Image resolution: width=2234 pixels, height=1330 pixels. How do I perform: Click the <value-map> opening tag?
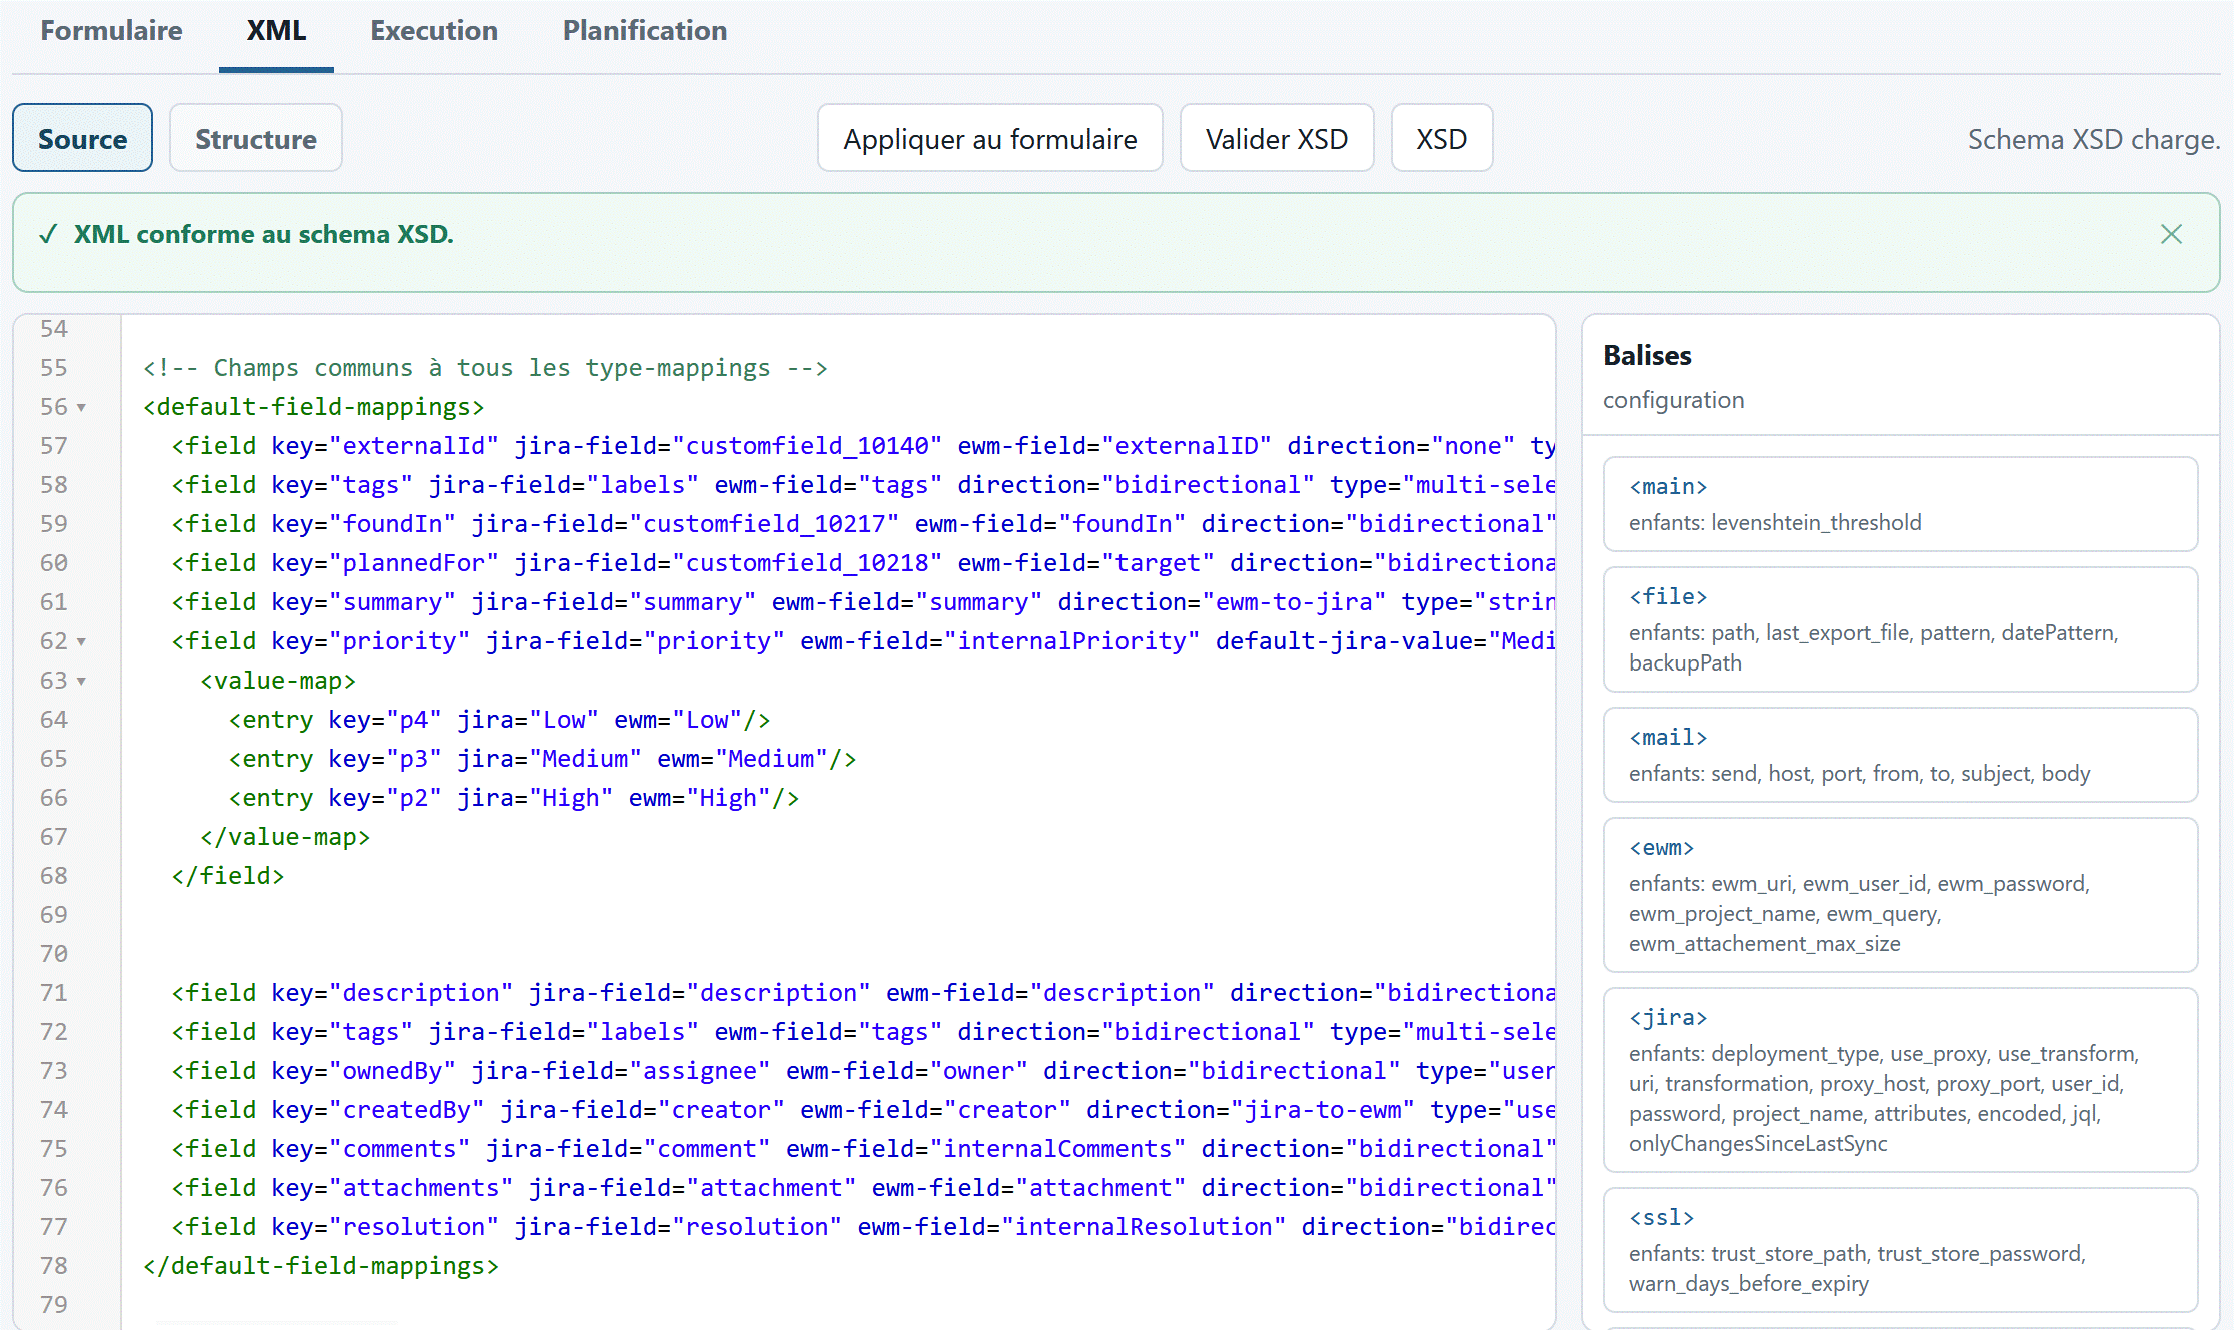(x=278, y=681)
